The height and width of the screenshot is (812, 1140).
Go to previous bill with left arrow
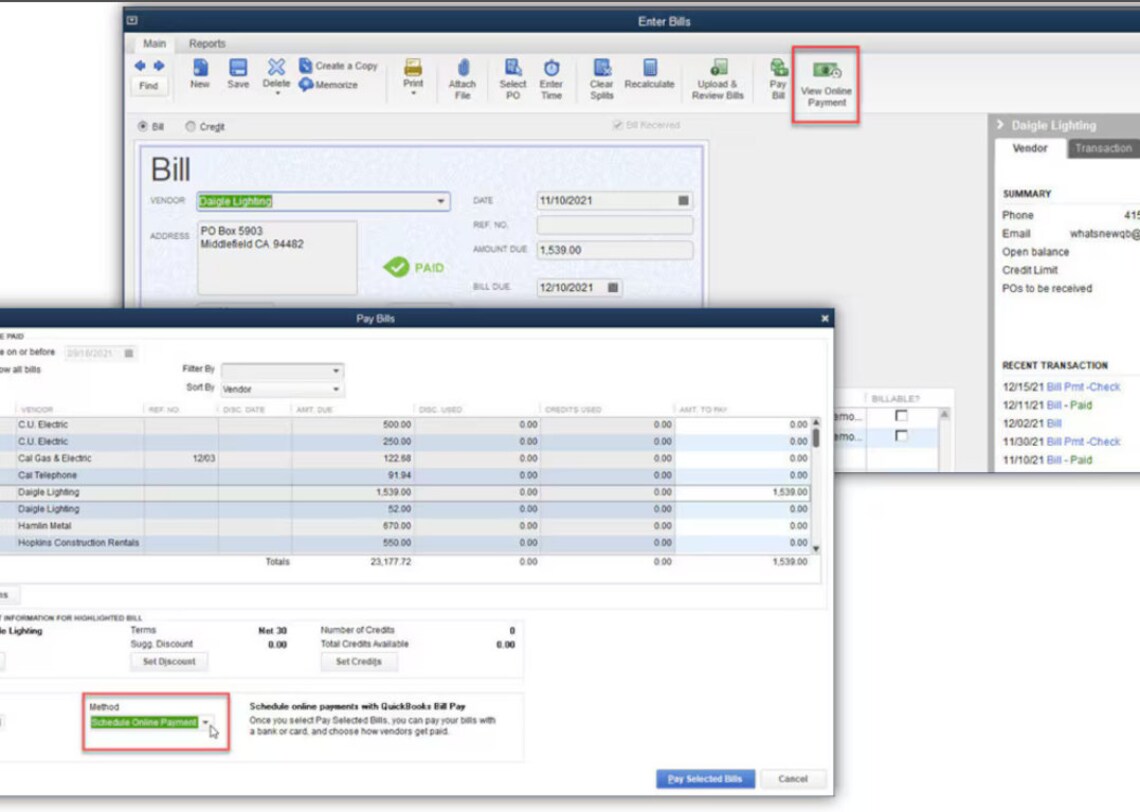[x=140, y=66]
